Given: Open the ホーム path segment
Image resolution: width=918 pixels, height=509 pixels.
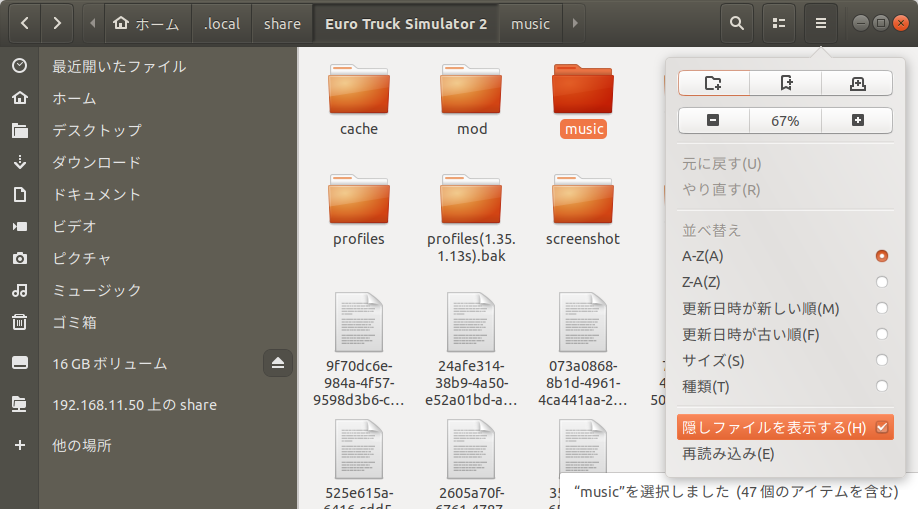Looking at the screenshot, I should pyautogui.click(x=148, y=23).
